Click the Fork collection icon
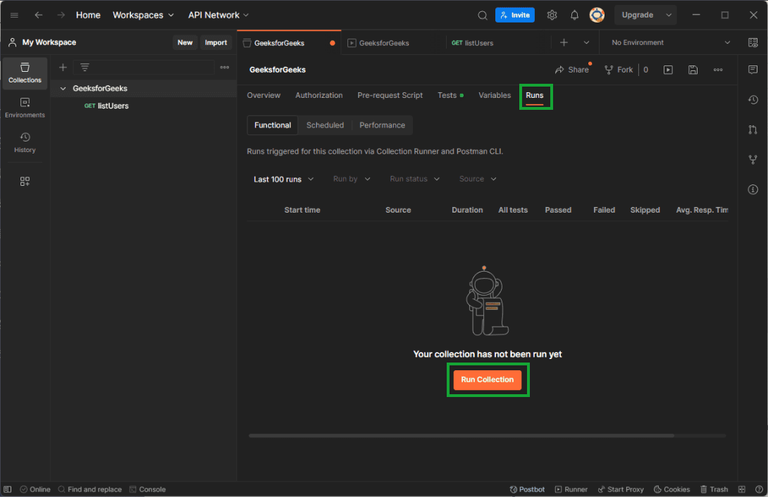 (x=619, y=70)
